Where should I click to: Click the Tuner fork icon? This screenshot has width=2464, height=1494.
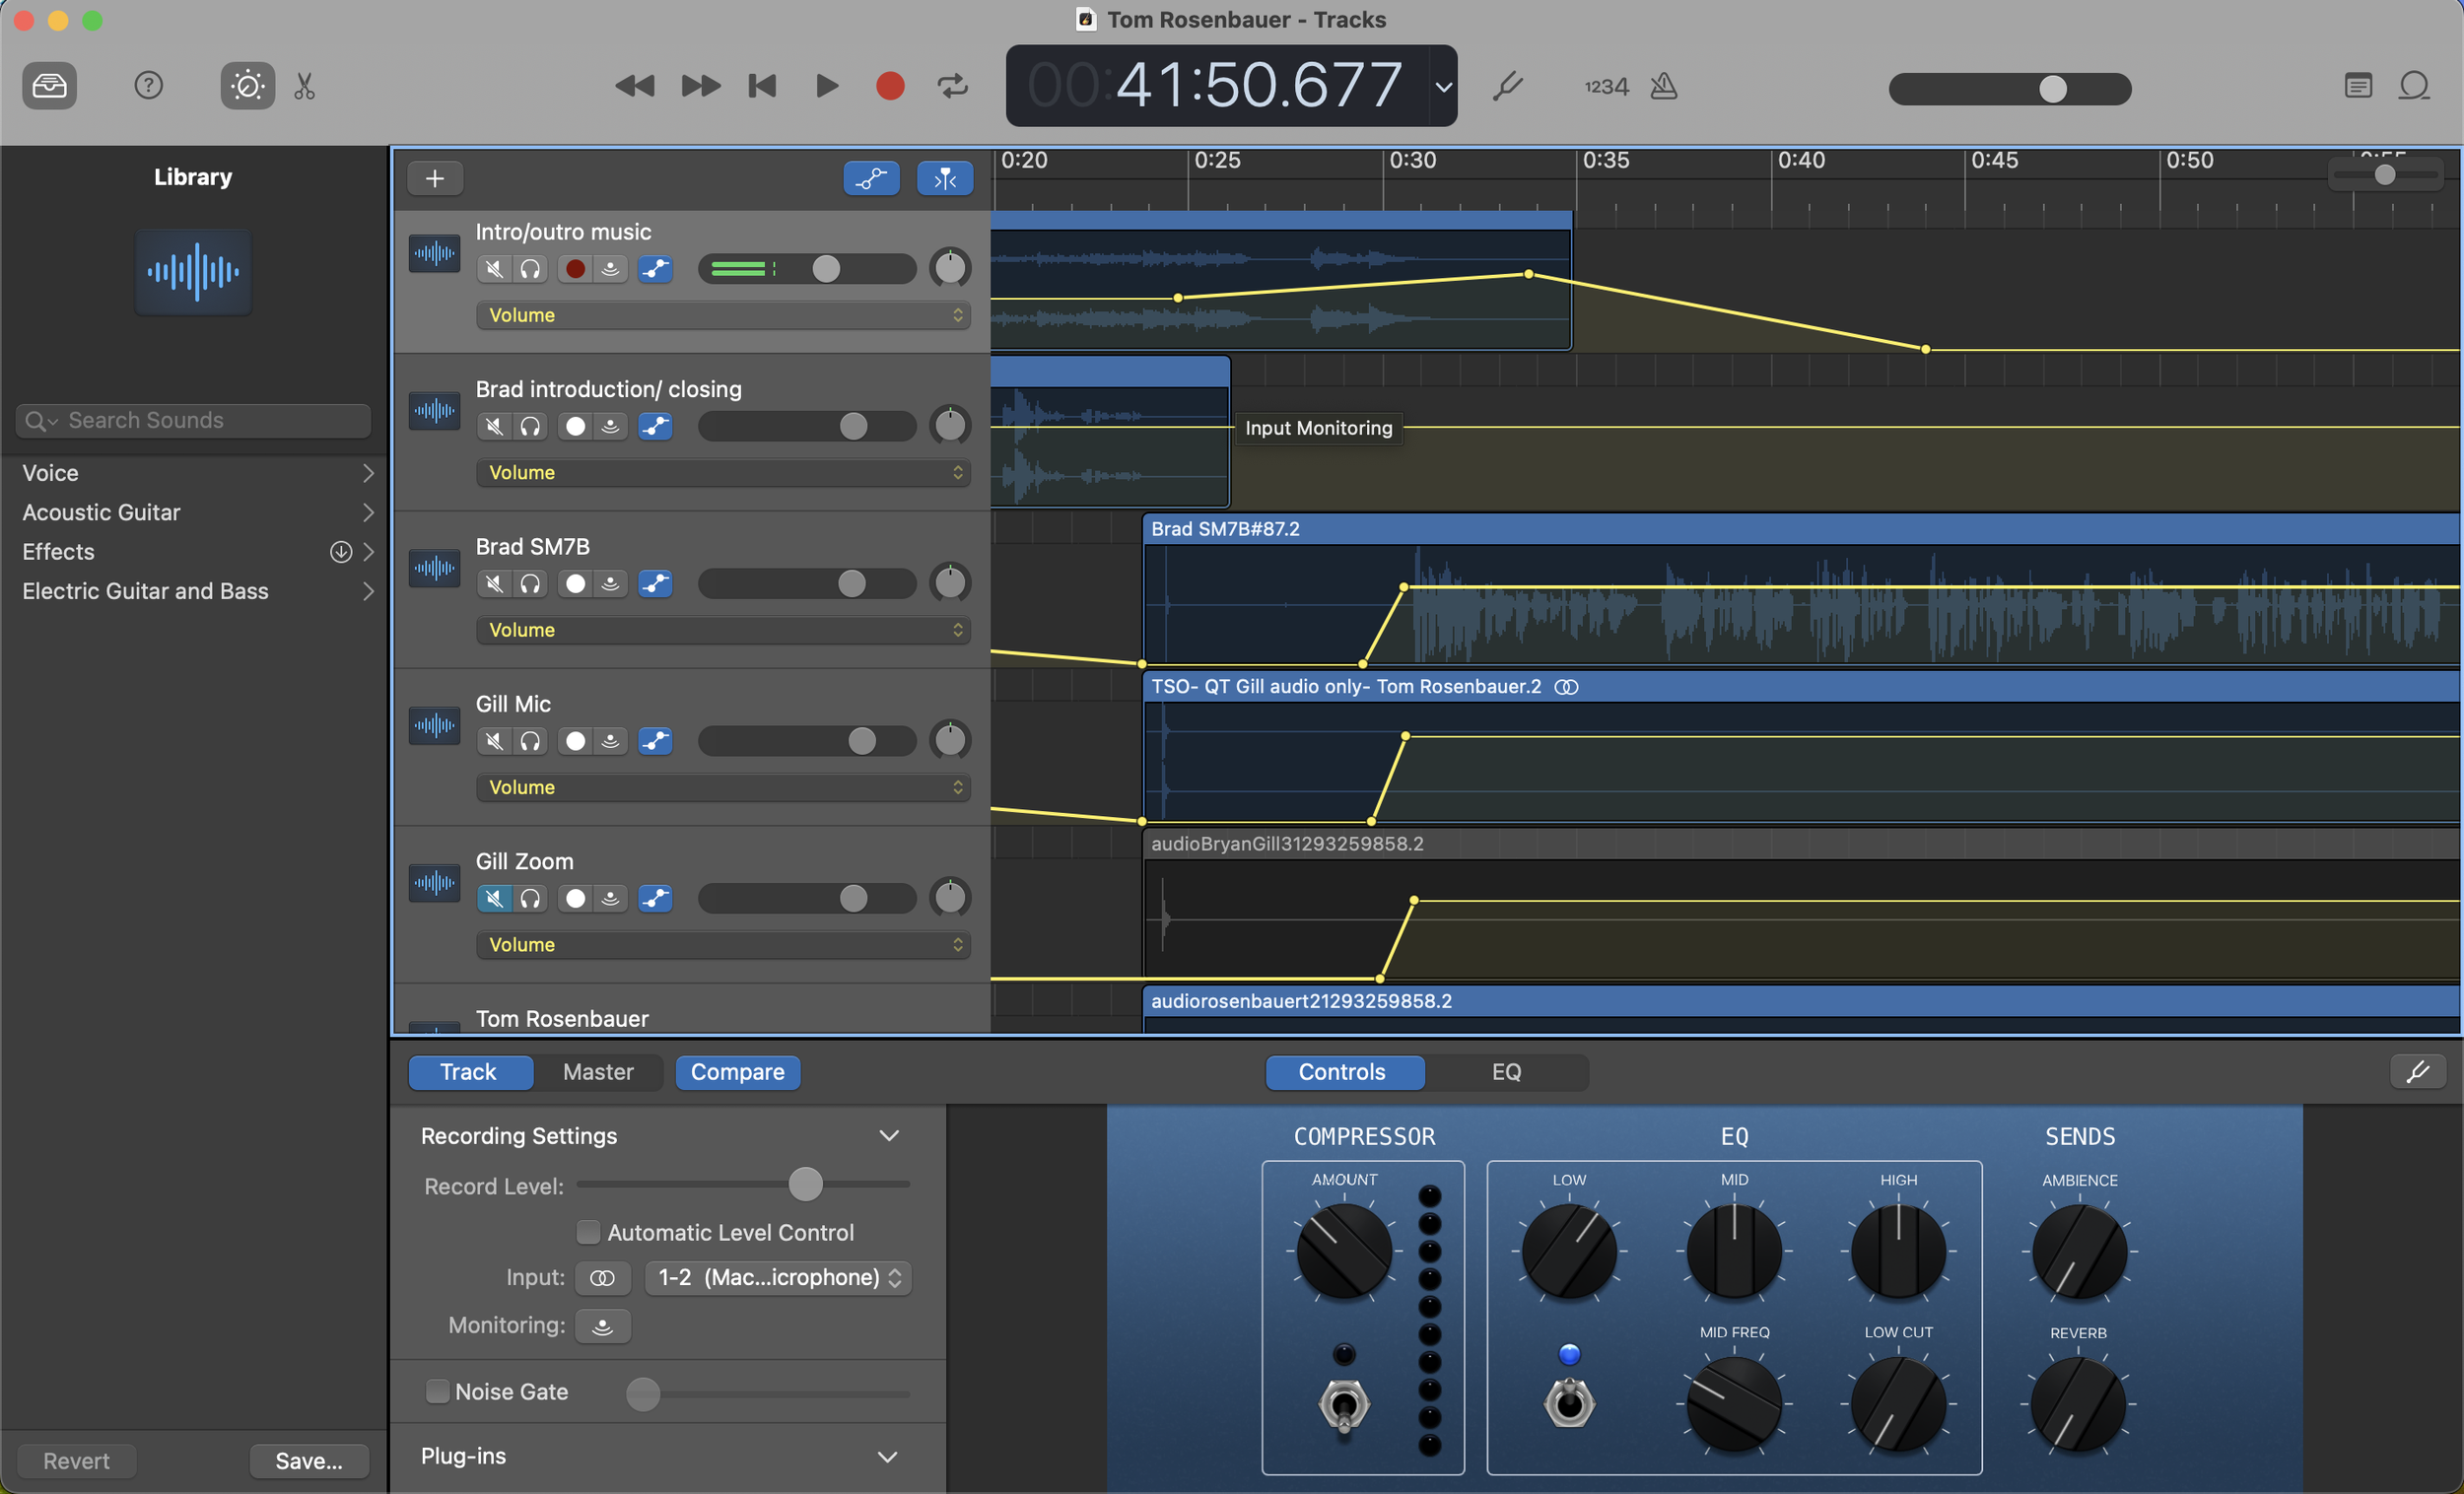tap(1507, 86)
